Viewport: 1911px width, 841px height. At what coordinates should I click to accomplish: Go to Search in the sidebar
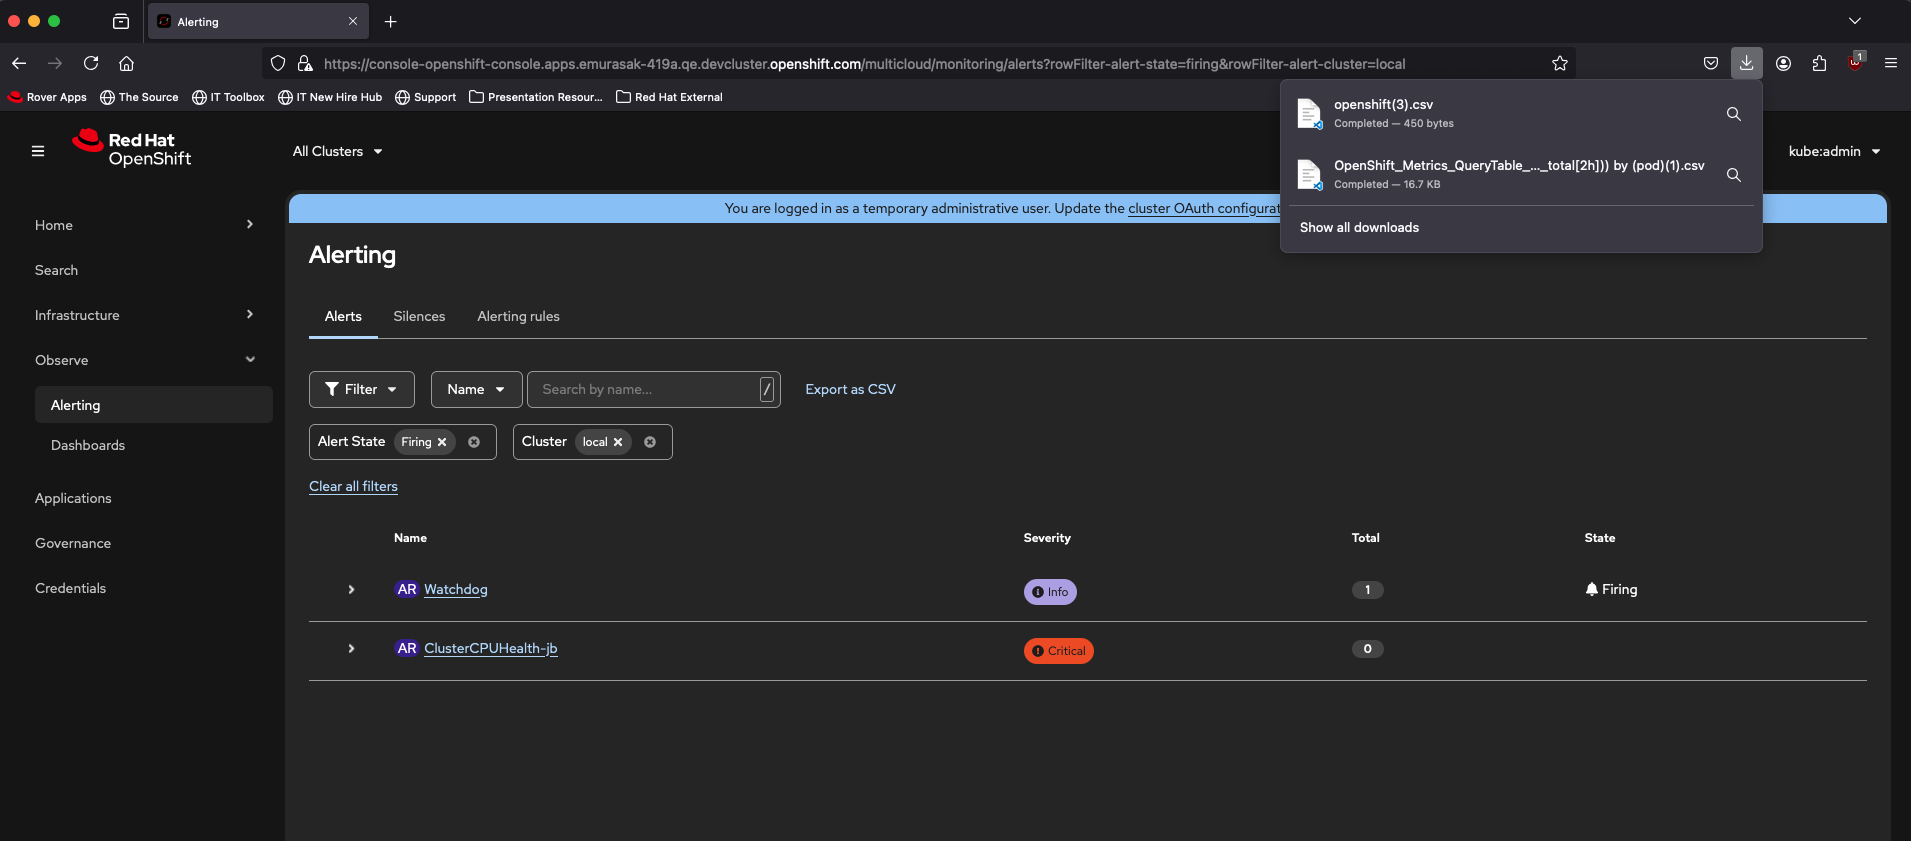(56, 270)
